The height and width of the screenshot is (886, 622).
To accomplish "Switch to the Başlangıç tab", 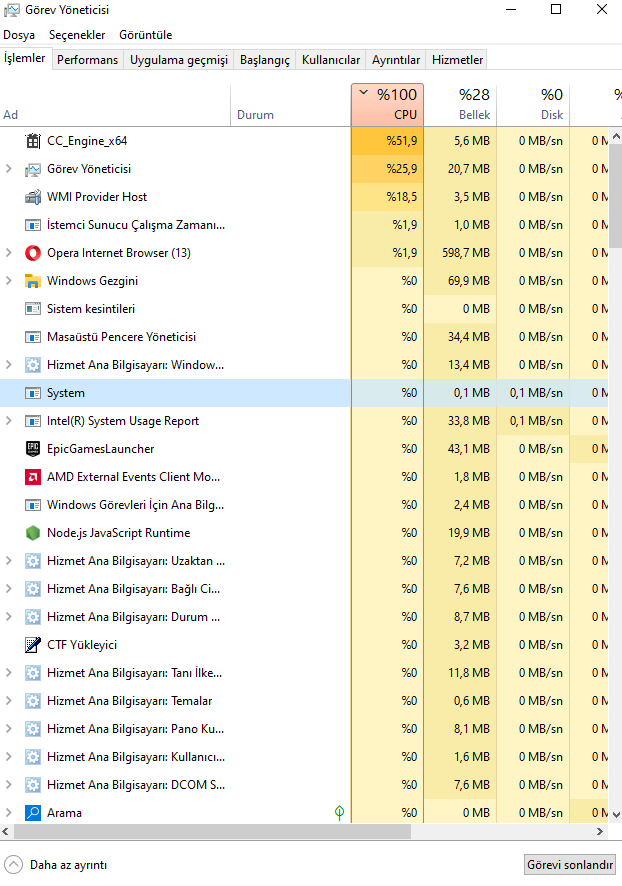I will pos(265,60).
